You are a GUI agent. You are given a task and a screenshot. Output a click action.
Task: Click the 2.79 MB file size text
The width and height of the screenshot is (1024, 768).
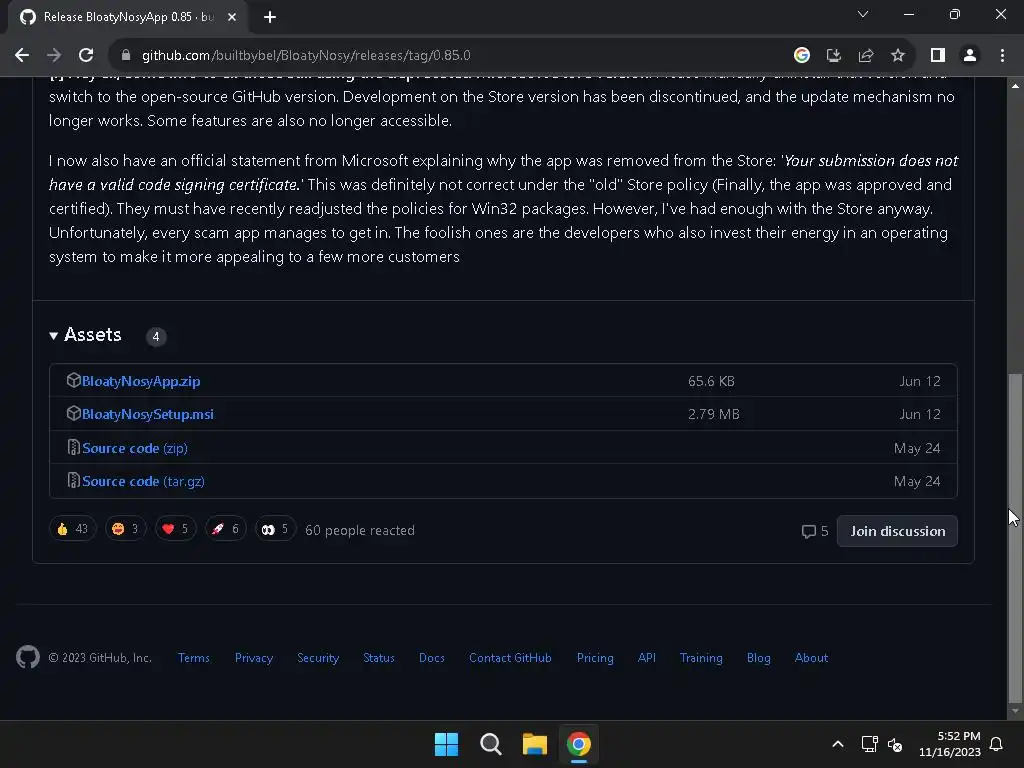[714, 415]
